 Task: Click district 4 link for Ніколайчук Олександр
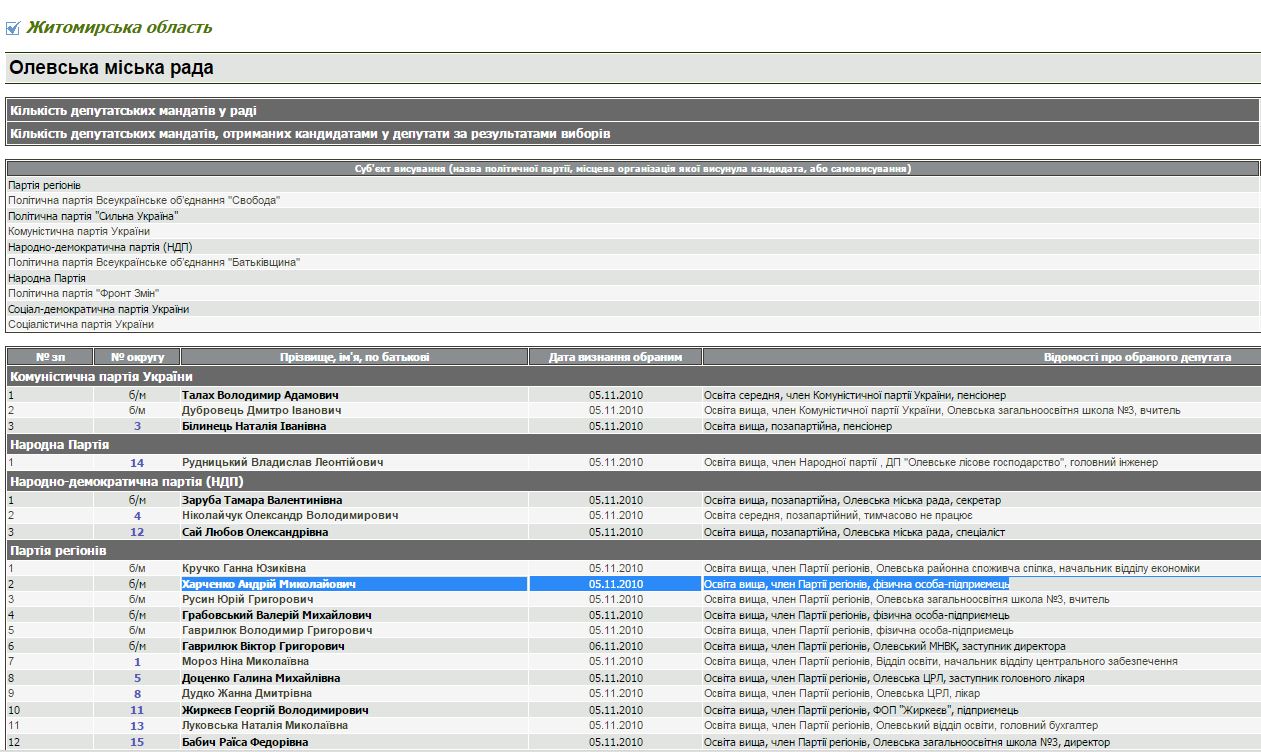point(137,516)
